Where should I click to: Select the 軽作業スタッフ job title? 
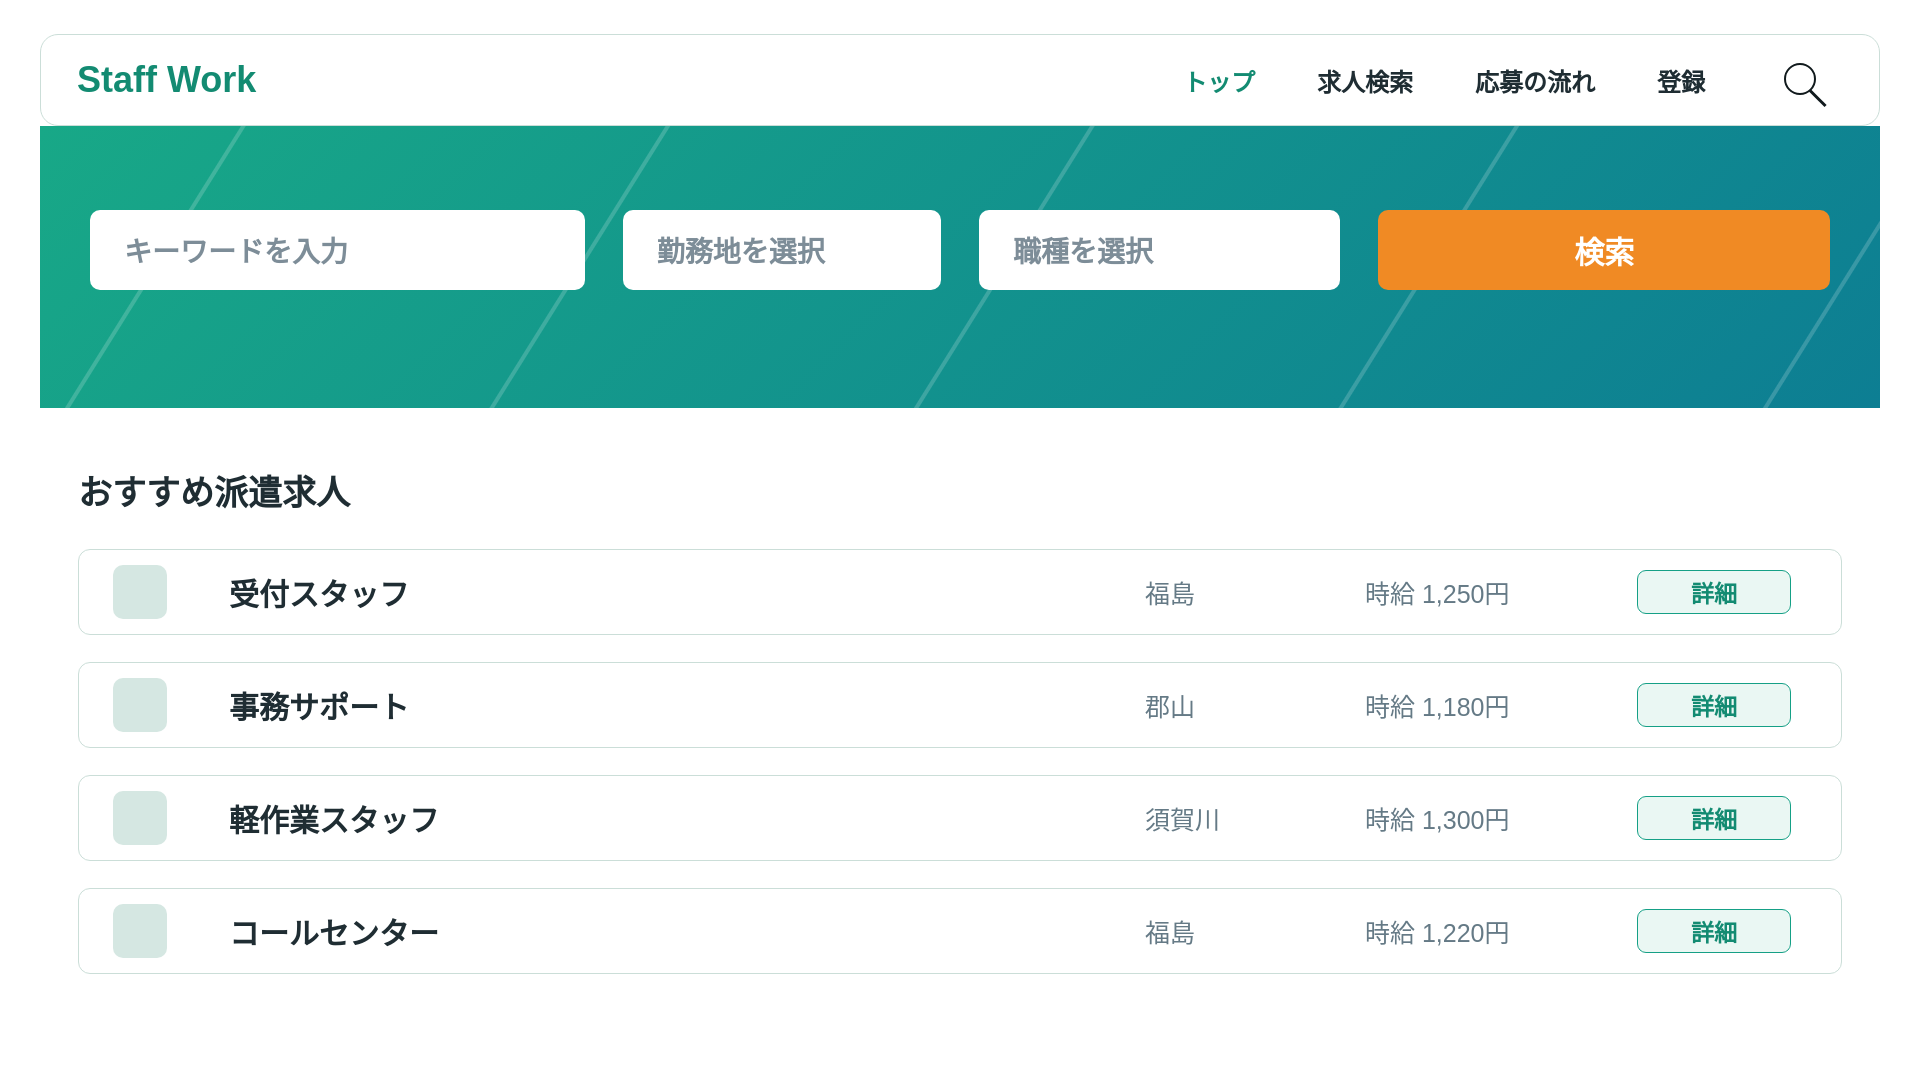(334, 820)
